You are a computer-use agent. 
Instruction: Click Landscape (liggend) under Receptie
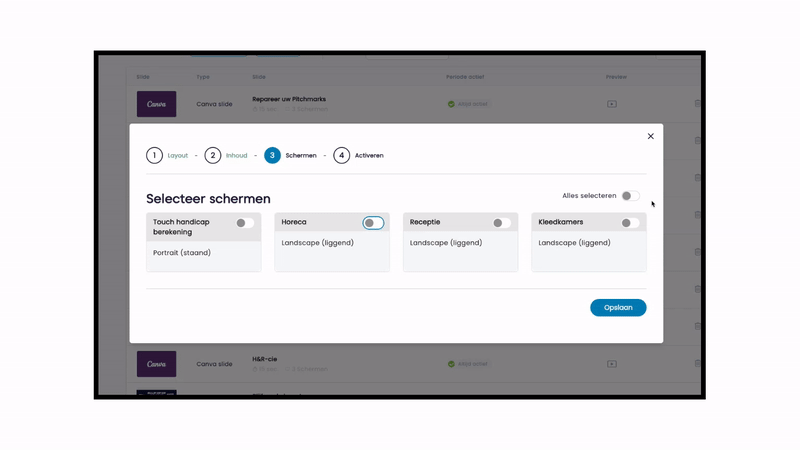pyautogui.click(x=446, y=243)
